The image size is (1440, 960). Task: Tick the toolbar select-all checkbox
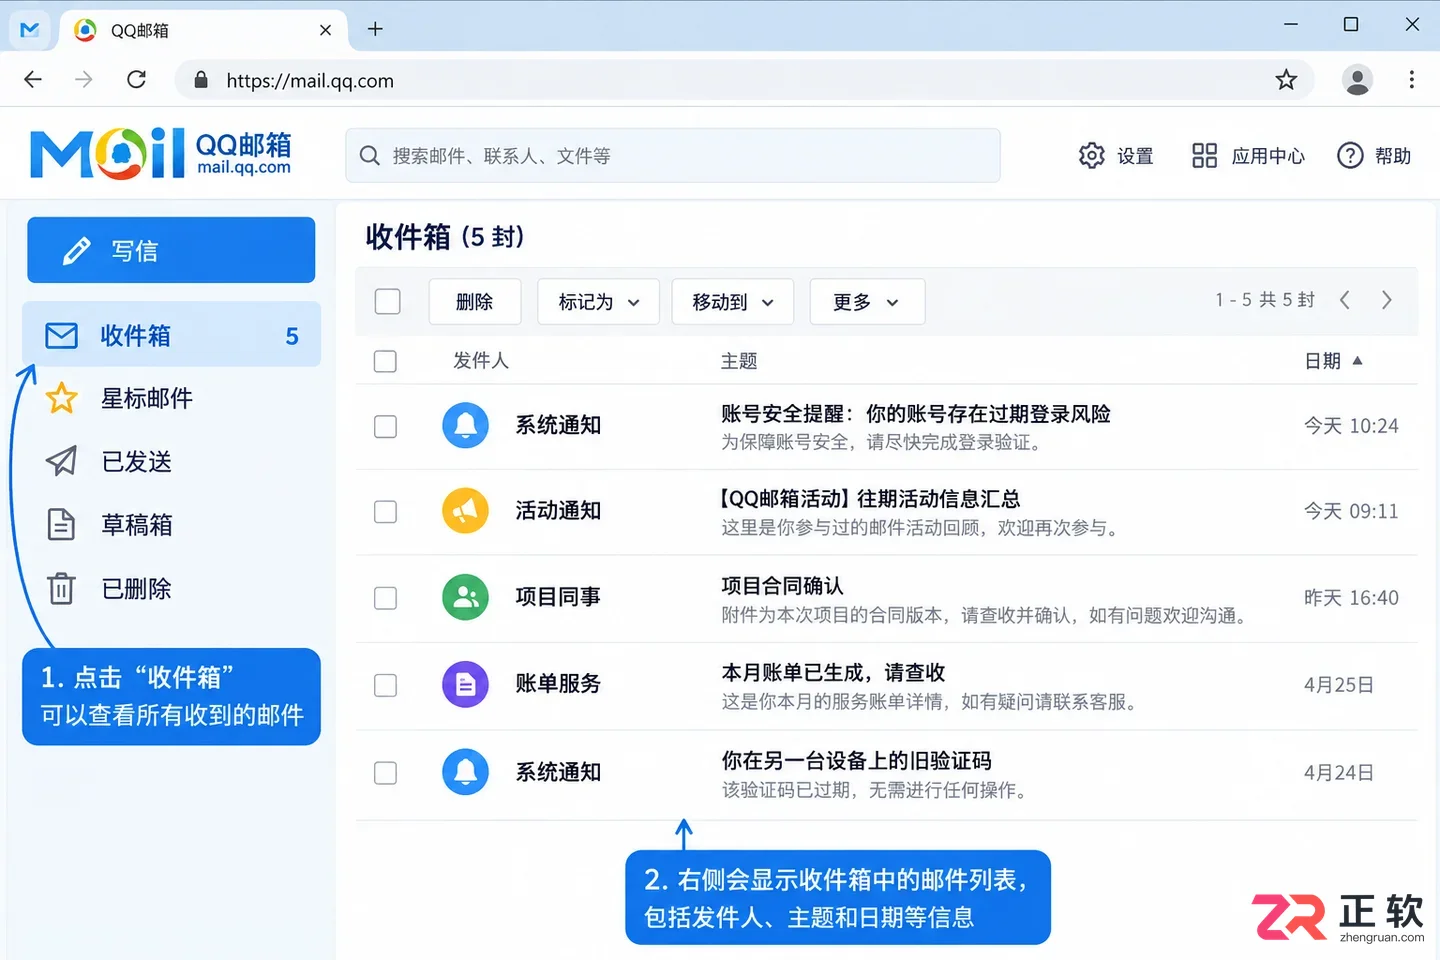(x=388, y=301)
